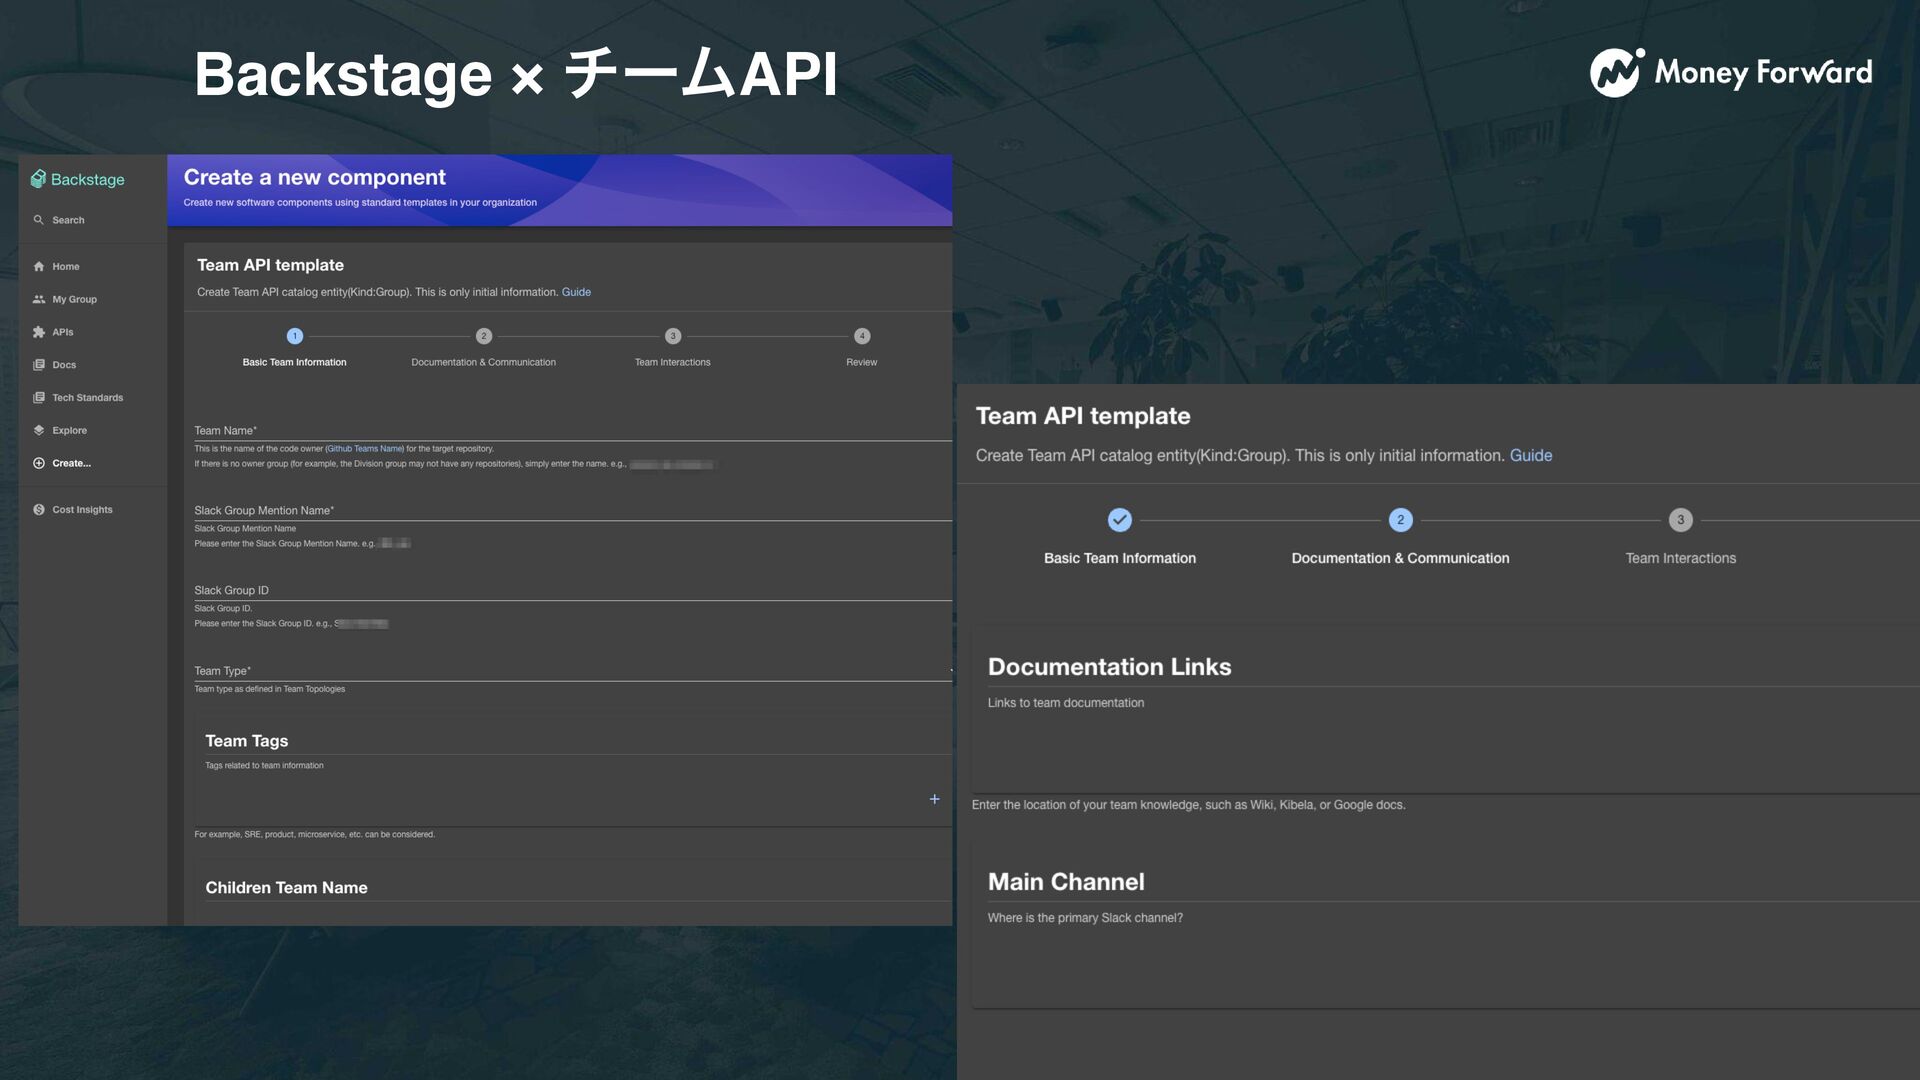Click the Money Forward logo
Image resolution: width=1920 pixels, height=1080 pixels.
(1731, 72)
